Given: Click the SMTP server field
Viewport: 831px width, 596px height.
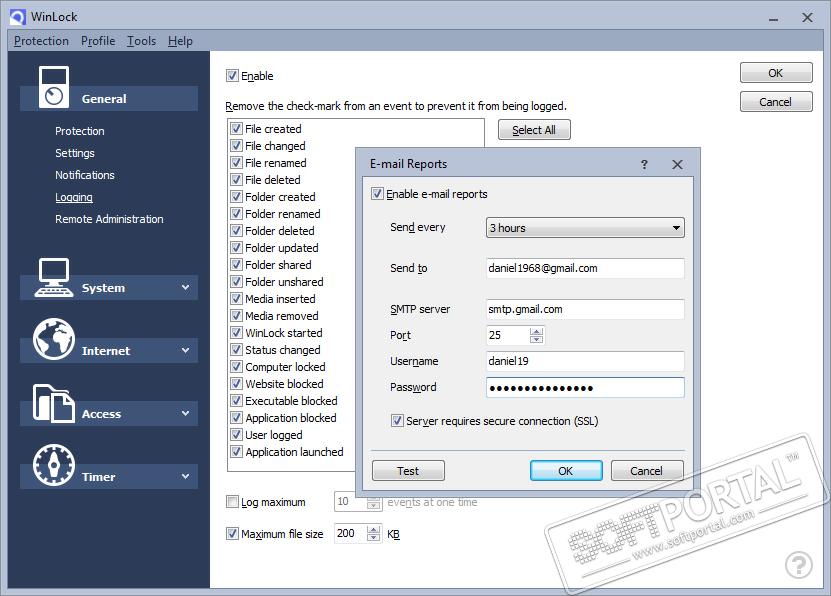Looking at the screenshot, I should point(585,309).
